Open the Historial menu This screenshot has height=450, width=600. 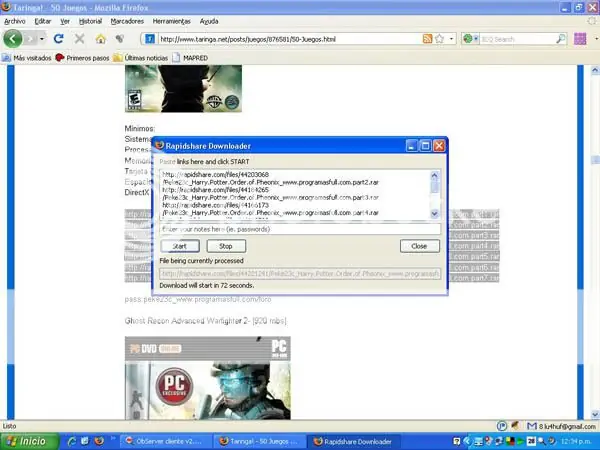(x=90, y=21)
